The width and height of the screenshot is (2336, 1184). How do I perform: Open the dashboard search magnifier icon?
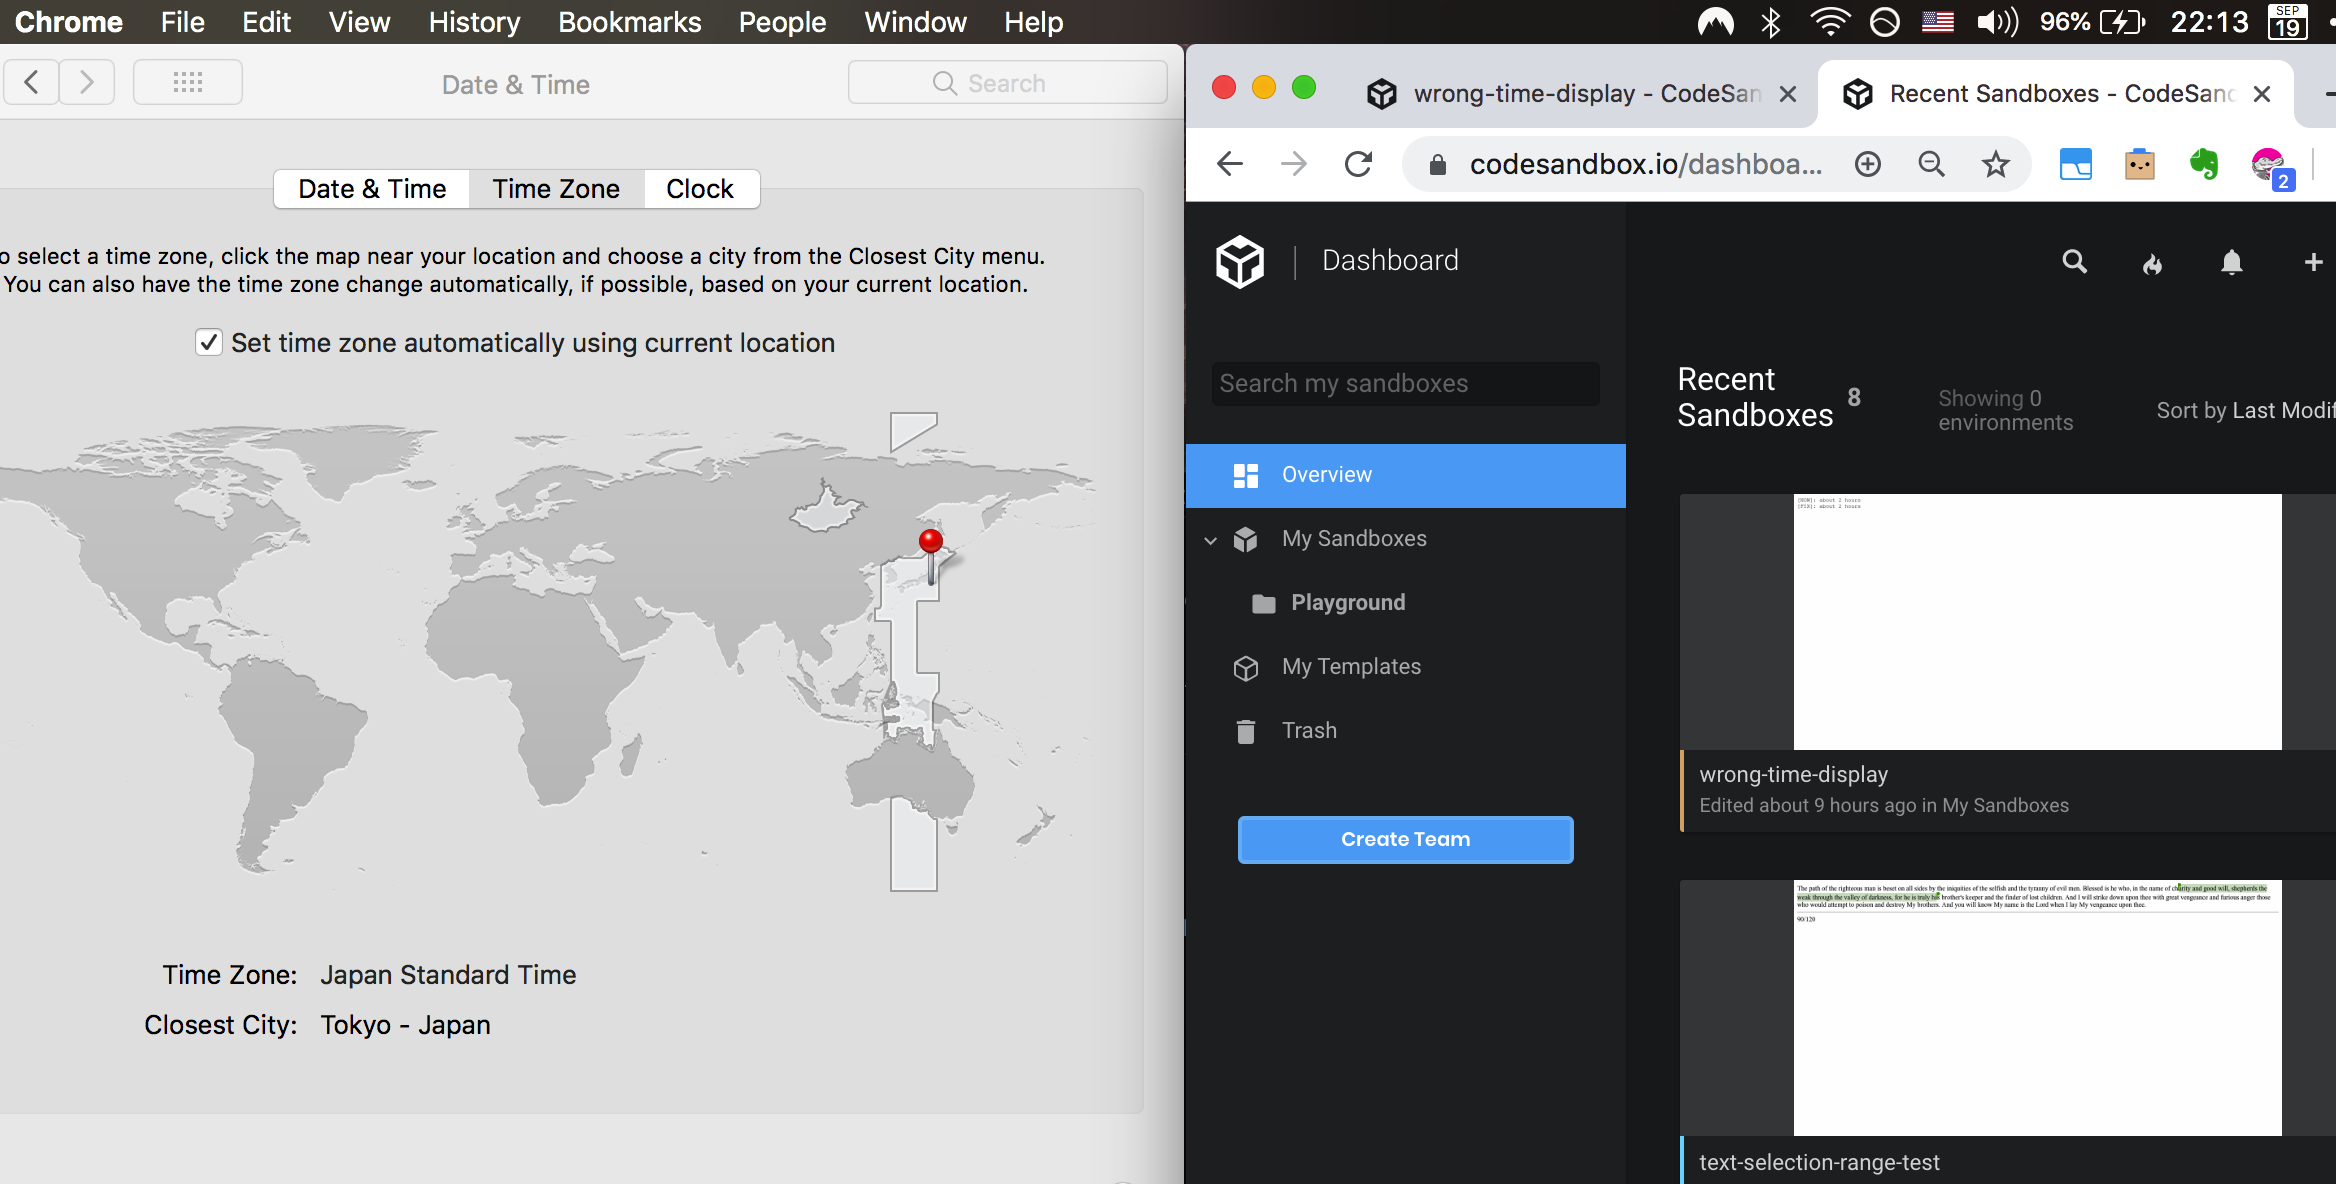2075,262
